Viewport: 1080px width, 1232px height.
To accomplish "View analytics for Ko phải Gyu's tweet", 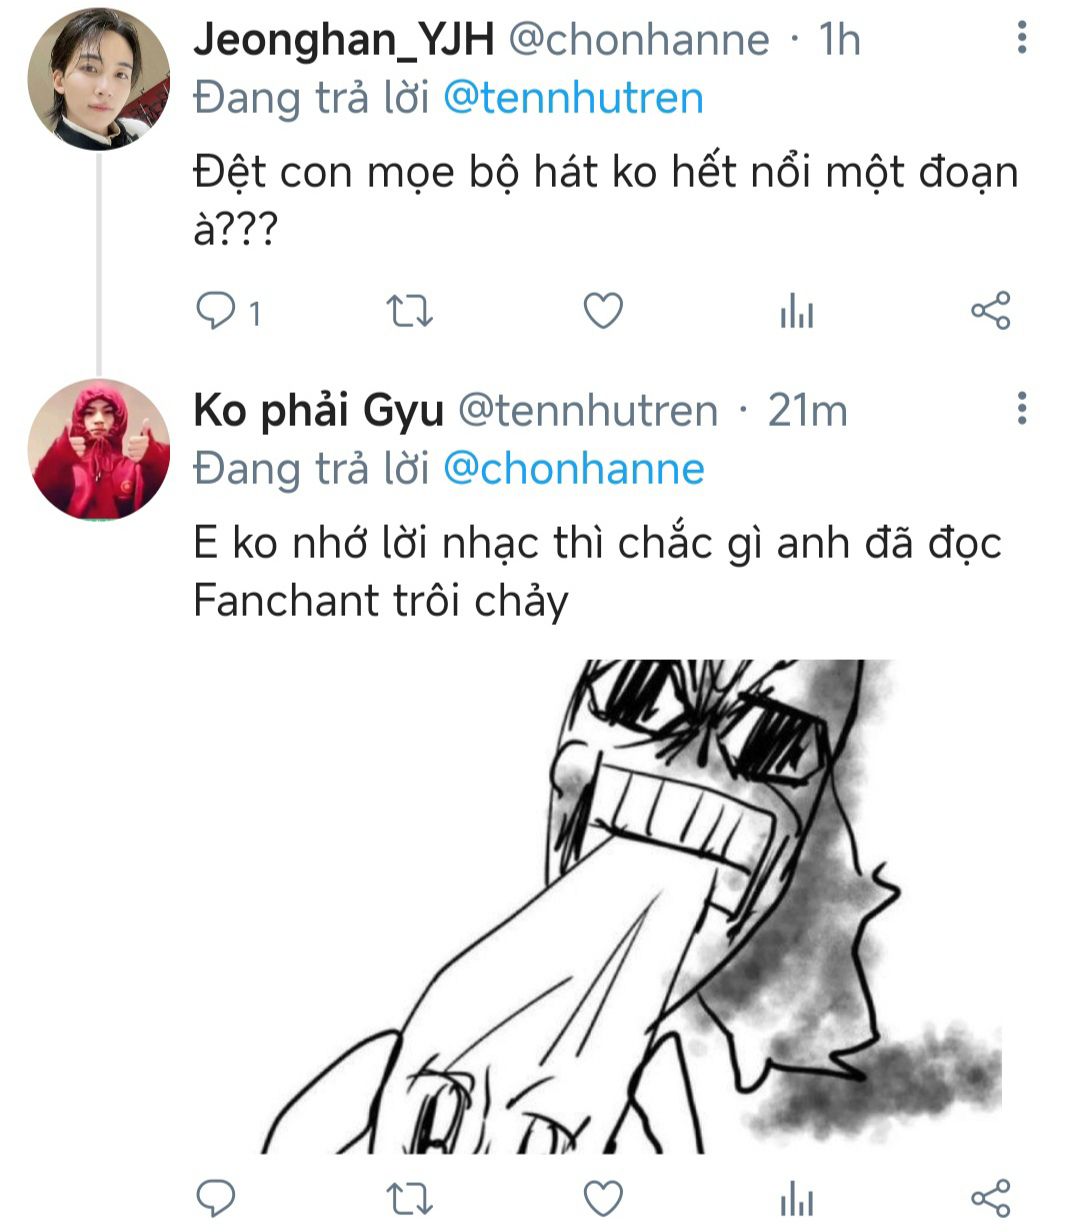I will pyautogui.click(x=797, y=1197).
